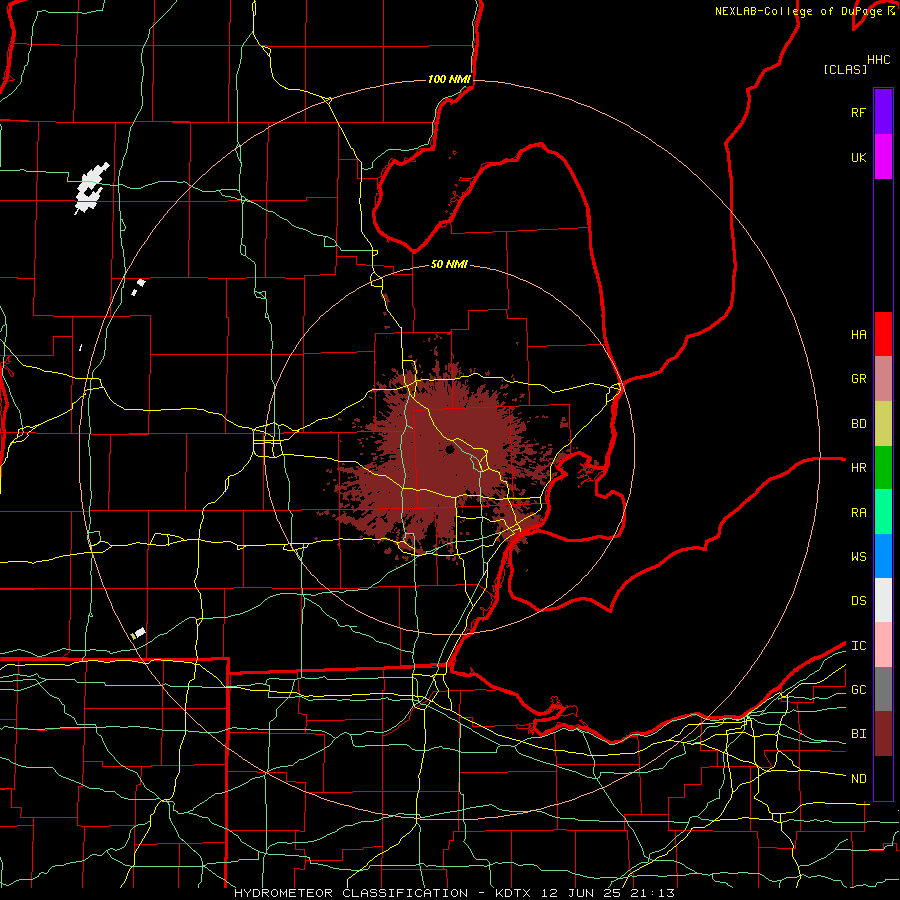Click the DS legend label
This screenshot has height=900, width=900.
[x=858, y=601]
